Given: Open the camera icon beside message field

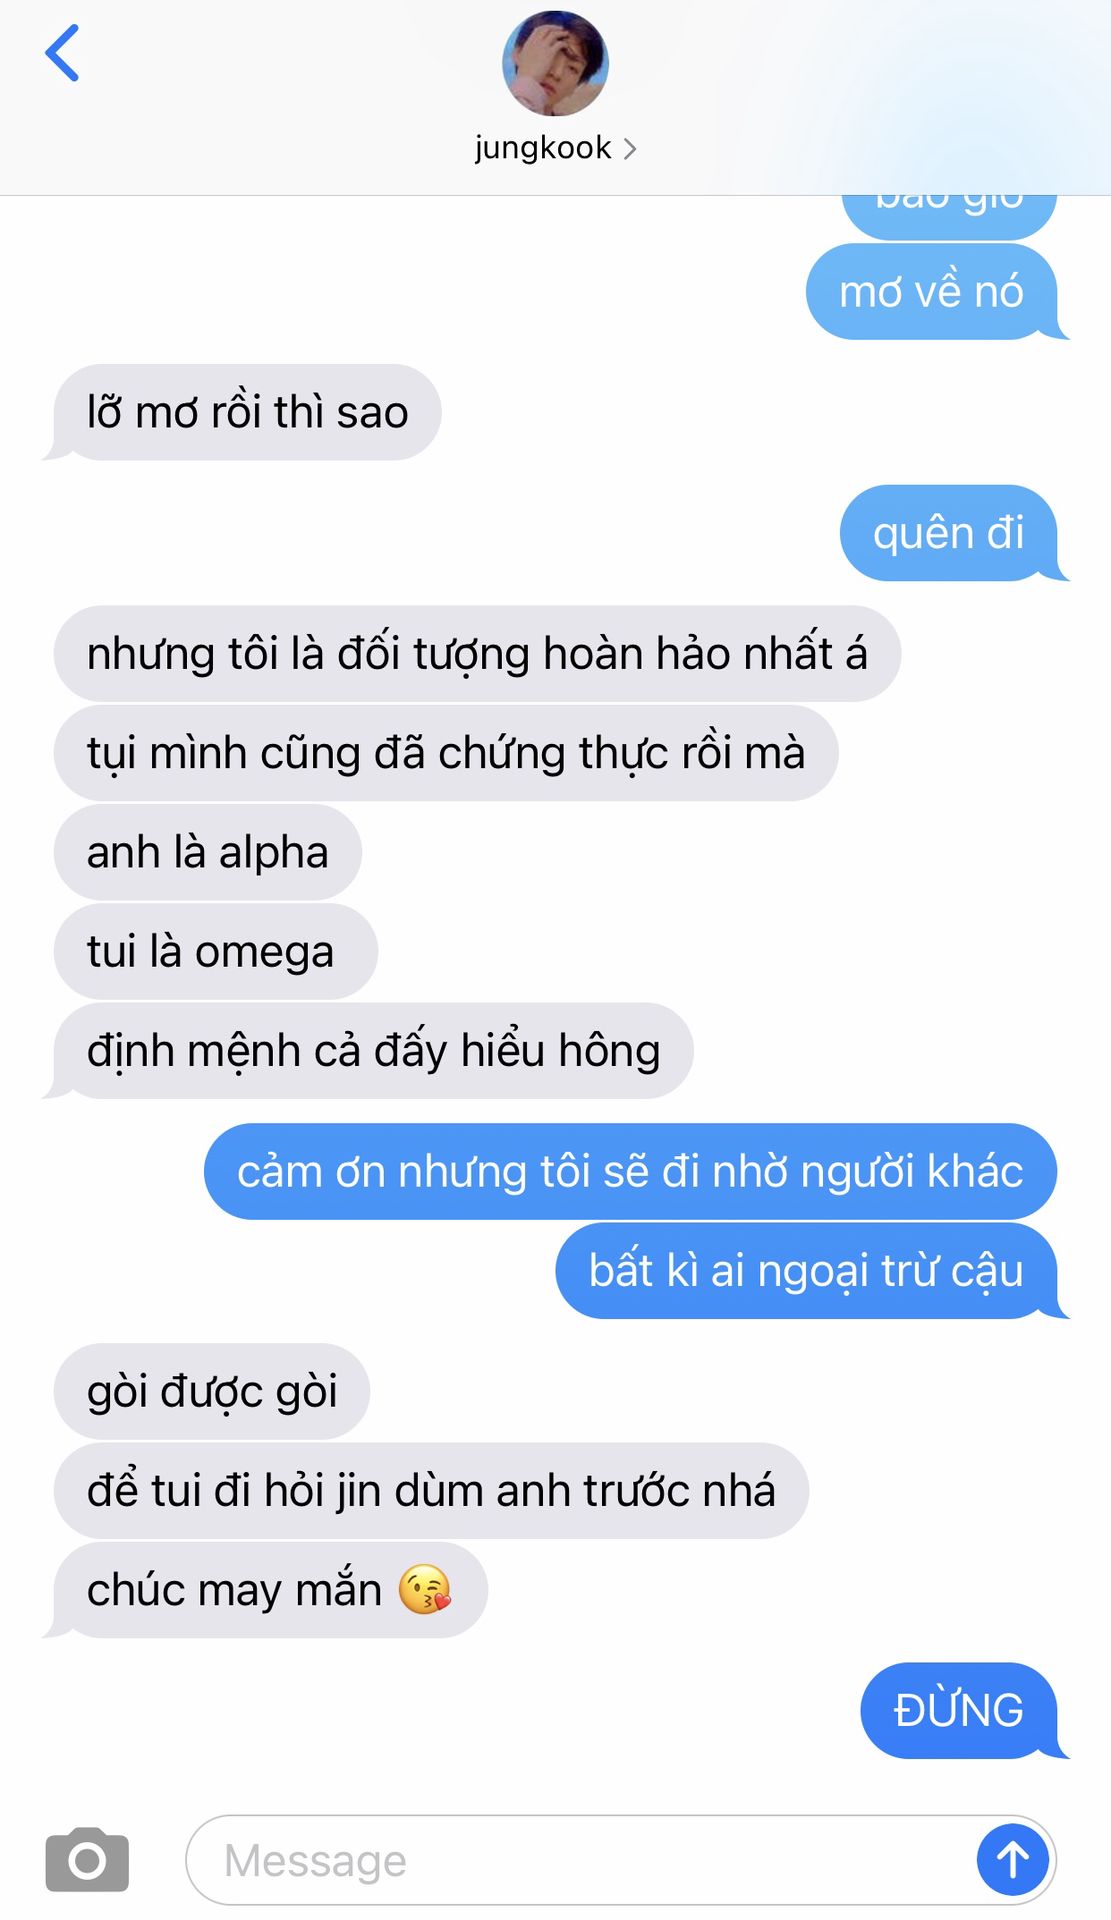Looking at the screenshot, I should 87,1859.
